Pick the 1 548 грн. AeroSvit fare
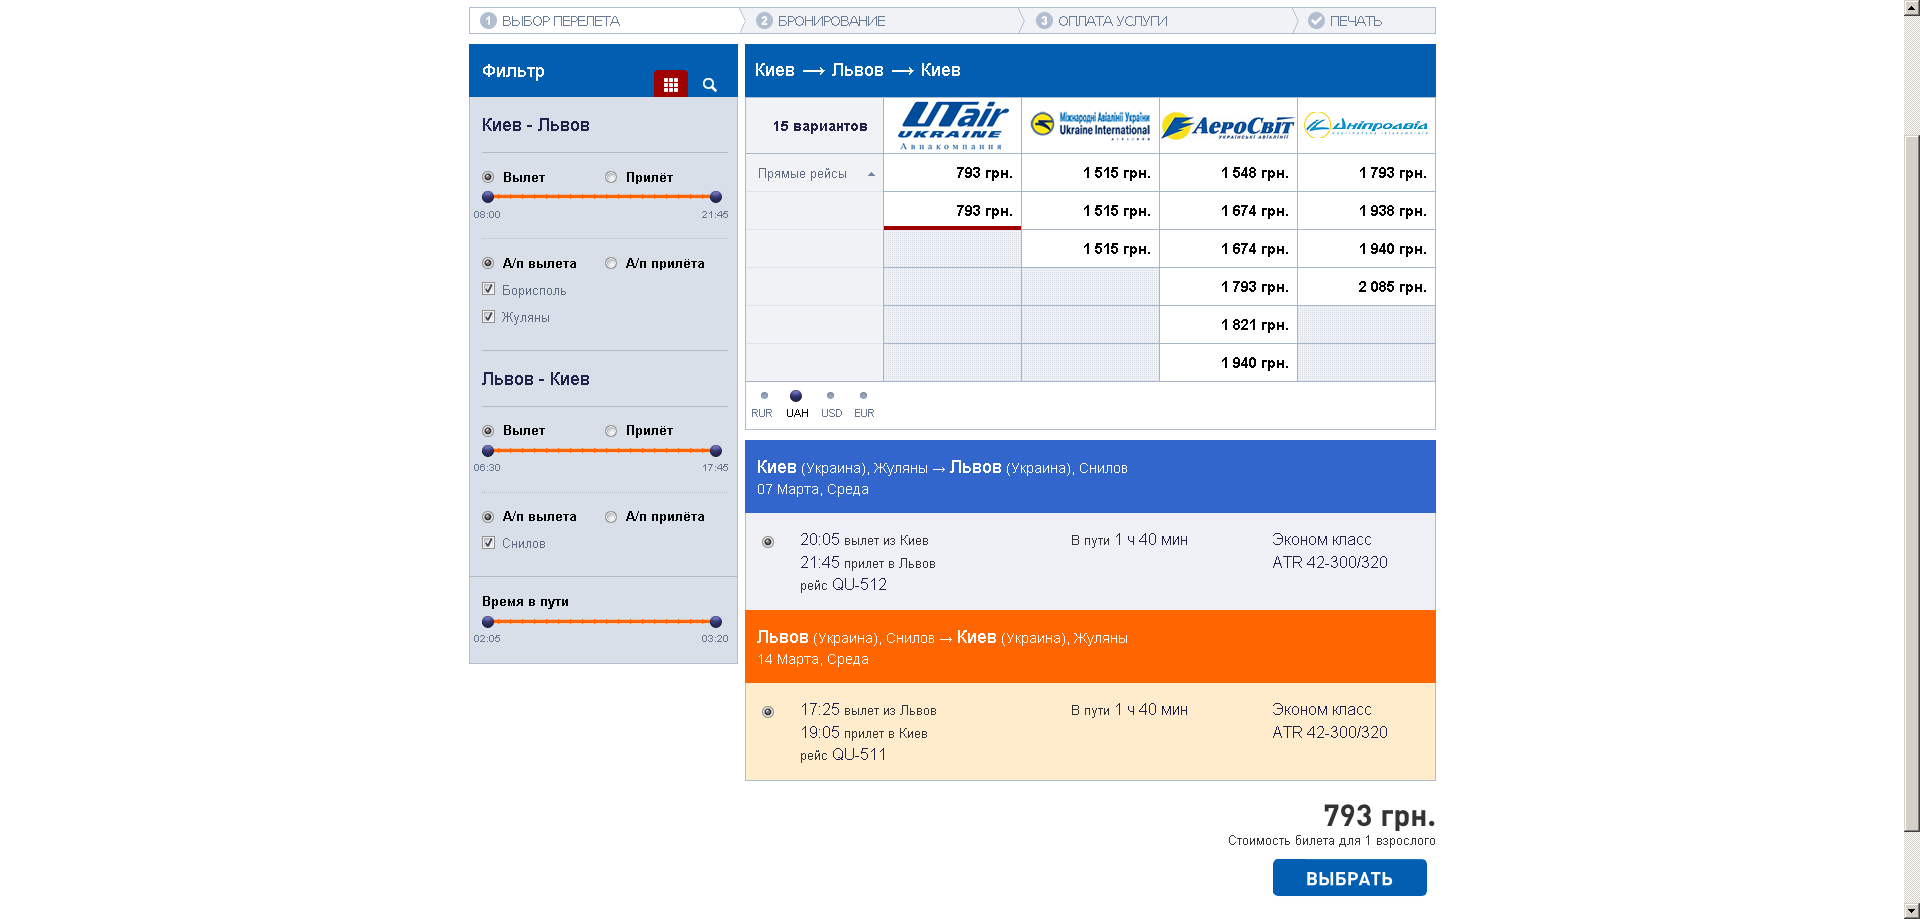 coord(1254,173)
